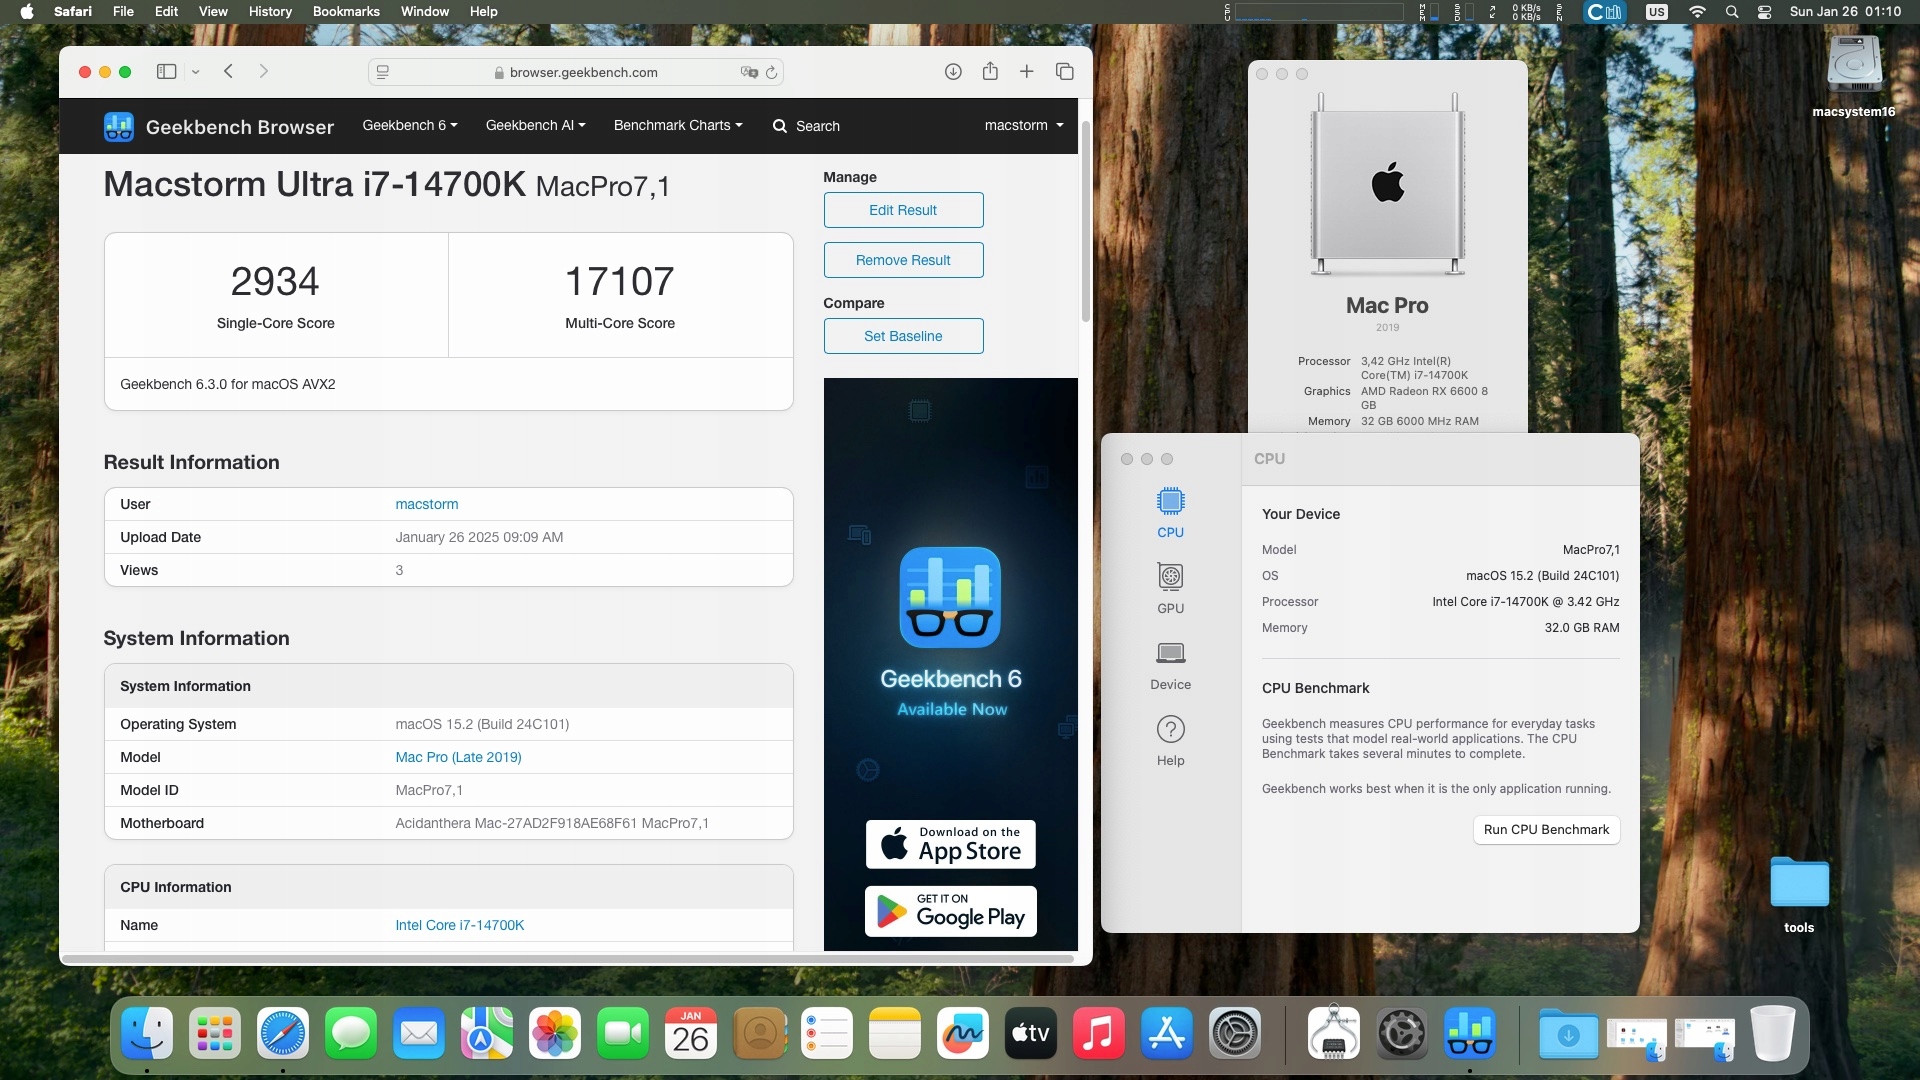Click Safari's sidebar toggle icon
1920x1080 pixels.
[x=167, y=71]
